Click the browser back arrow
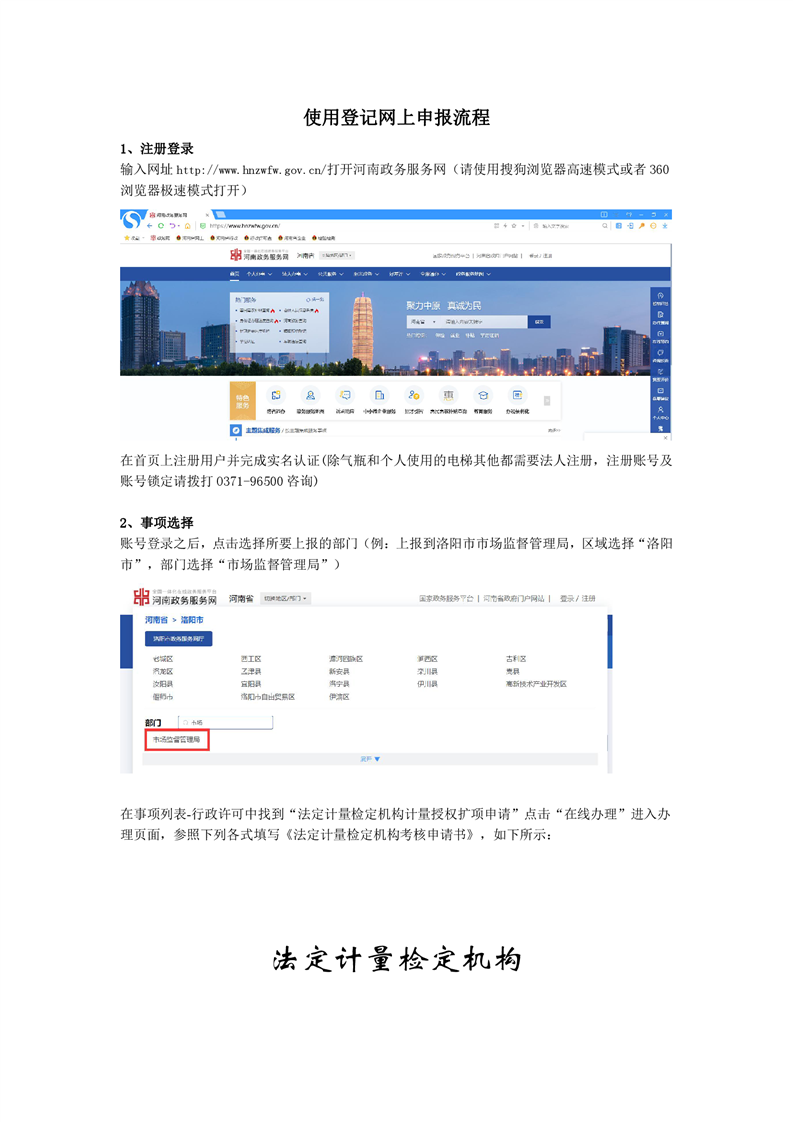Screen dimensions: 793x1122 [150, 225]
